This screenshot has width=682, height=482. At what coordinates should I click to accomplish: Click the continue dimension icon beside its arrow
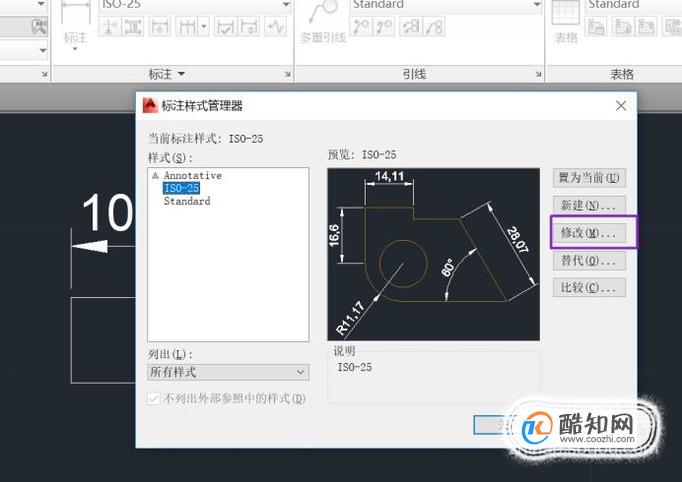(x=187, y=27)
